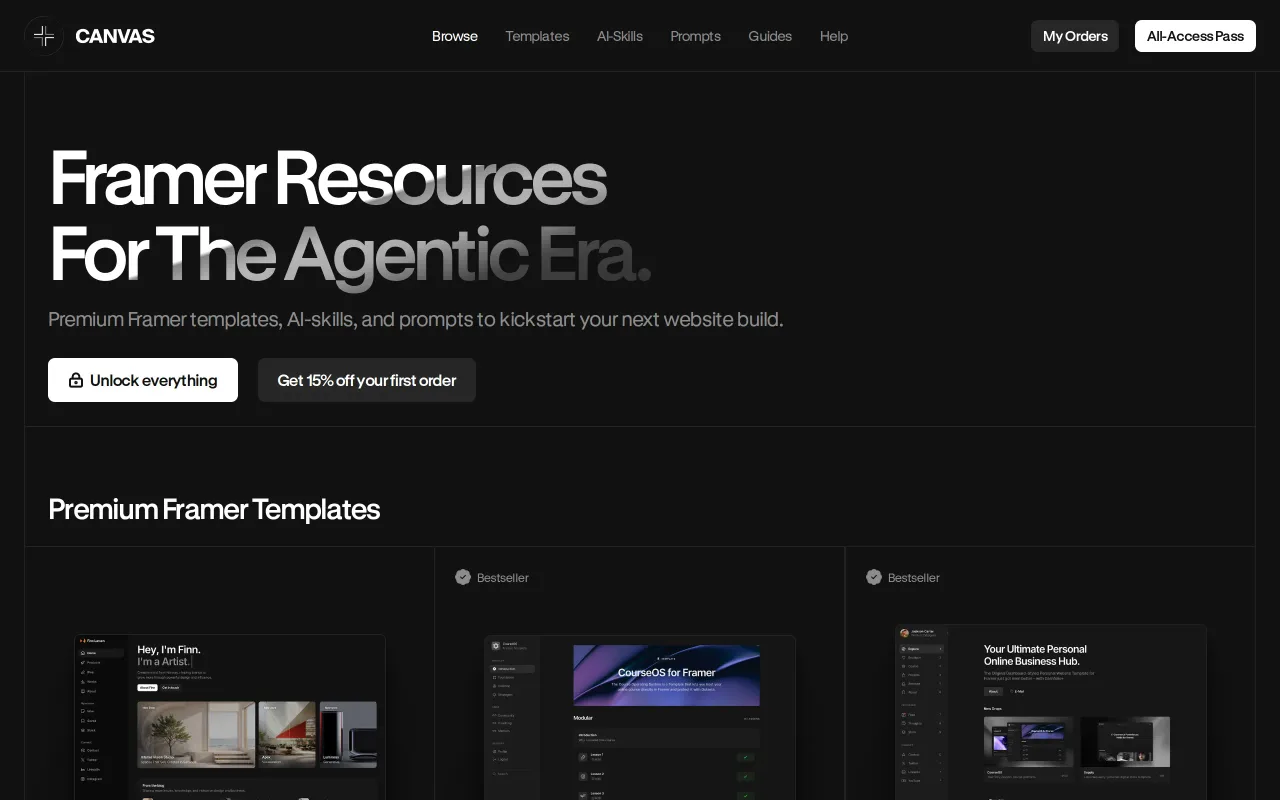The height and width of the screenshot is (800, 1280).
Task: Open the Ultimate Personal Online Business Hub thumbnail
Action: point(1051,712)
